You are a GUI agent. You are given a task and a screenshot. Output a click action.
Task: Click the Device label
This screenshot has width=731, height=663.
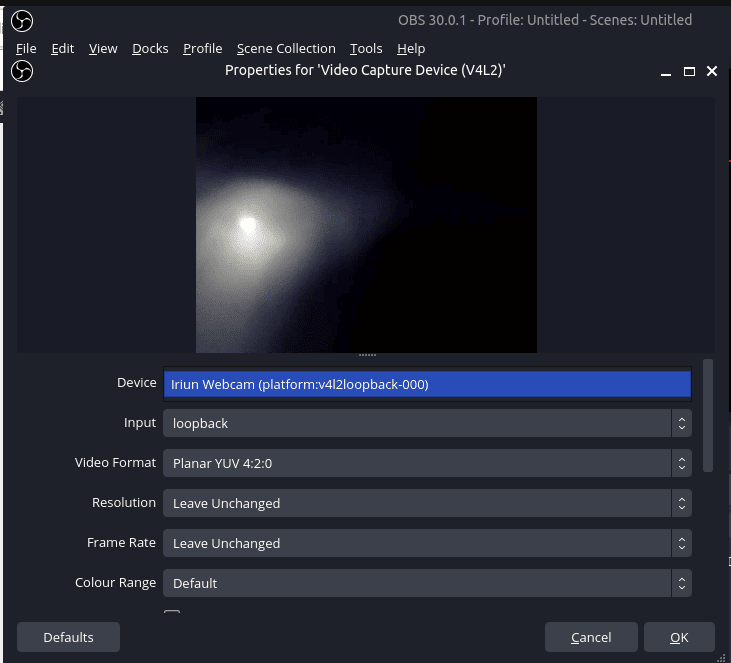click(x=137, y=382)
